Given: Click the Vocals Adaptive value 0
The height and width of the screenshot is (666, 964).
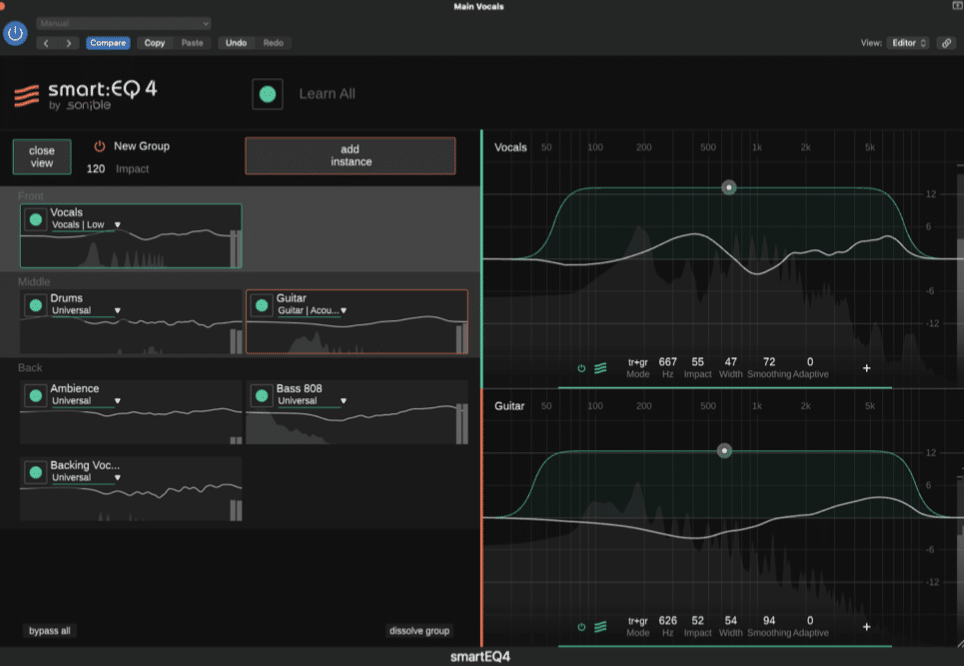Looking at the screenshot, I should pos(810,362).
